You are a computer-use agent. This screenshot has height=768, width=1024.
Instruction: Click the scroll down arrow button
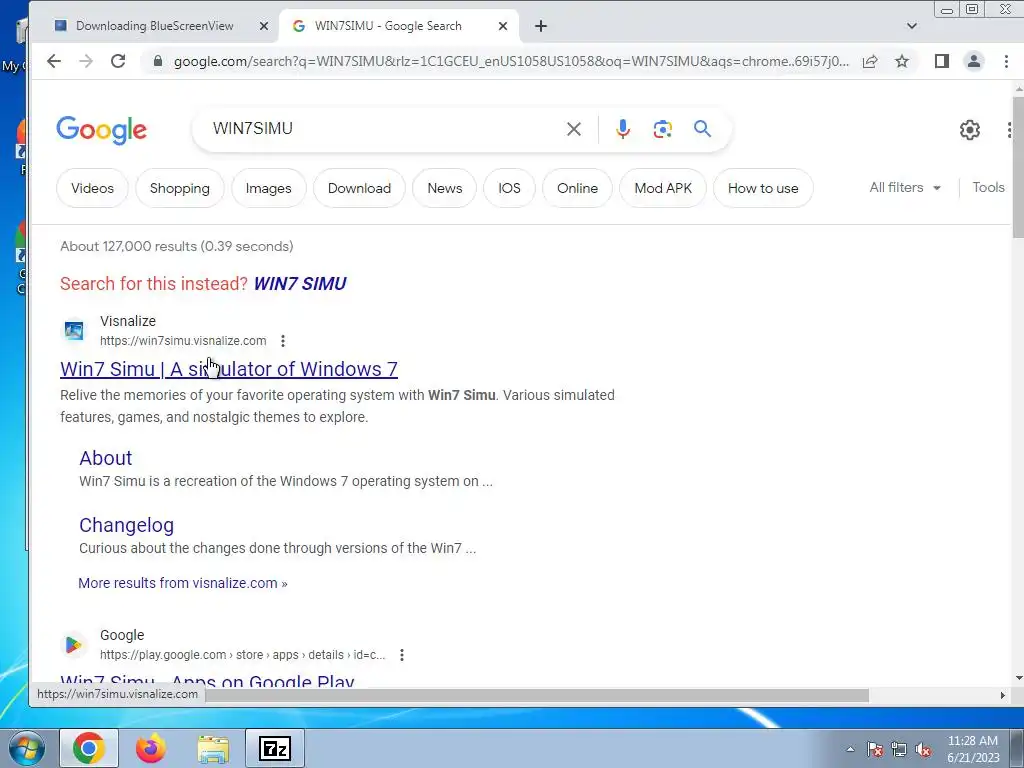(x=1018, y=679)
